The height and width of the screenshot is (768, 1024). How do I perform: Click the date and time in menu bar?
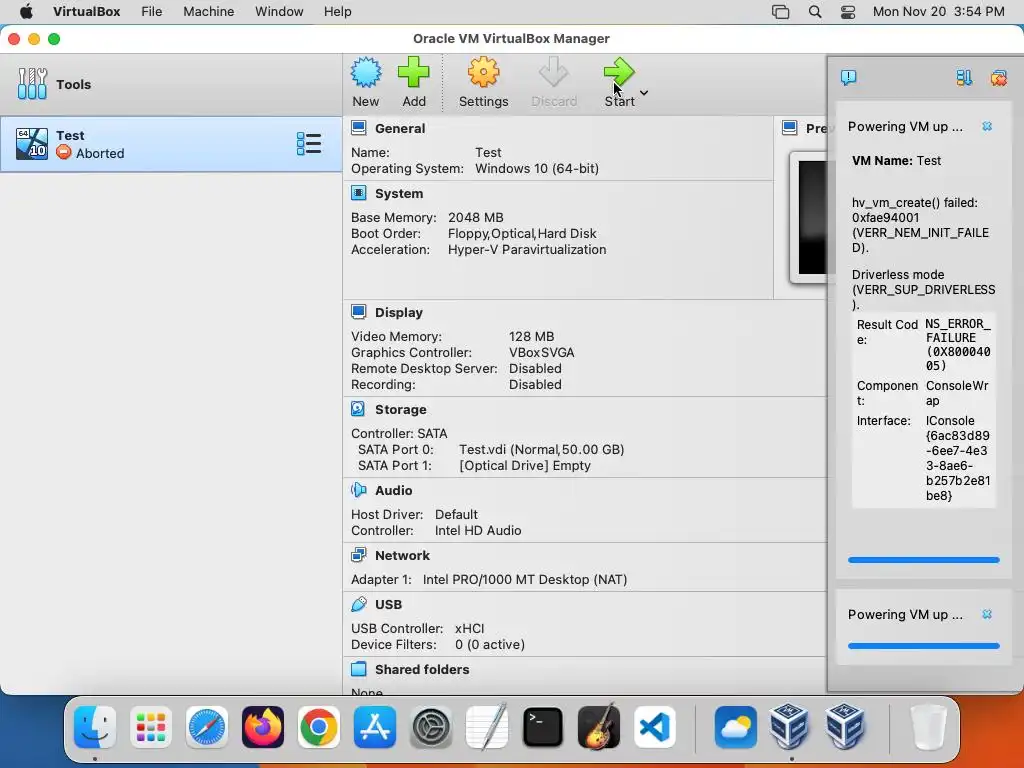(938, 12)
